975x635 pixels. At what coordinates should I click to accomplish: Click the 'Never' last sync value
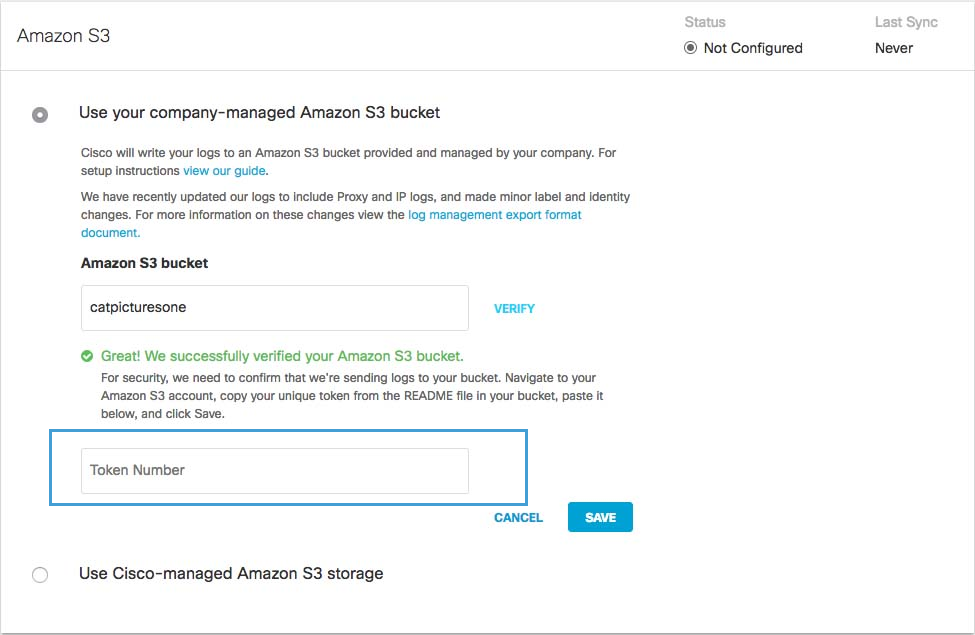coord(894,48)
